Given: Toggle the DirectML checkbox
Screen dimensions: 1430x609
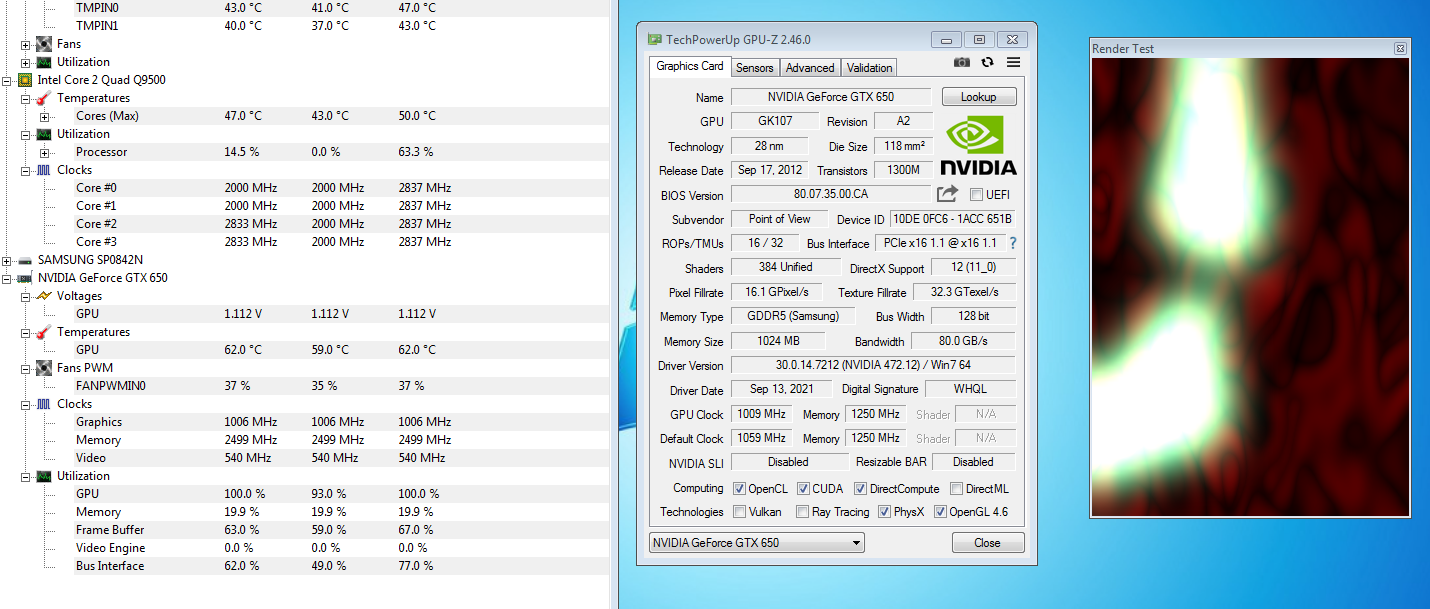Looking at the screenshot, I should point(956,489).
